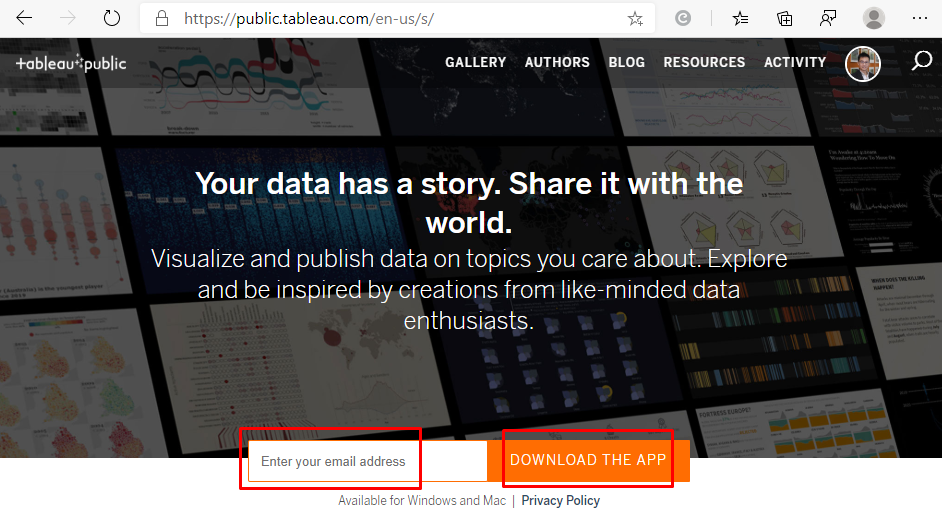Click the browser forward arrow
This screenshot has height=514, width=942.
point(68,19)
